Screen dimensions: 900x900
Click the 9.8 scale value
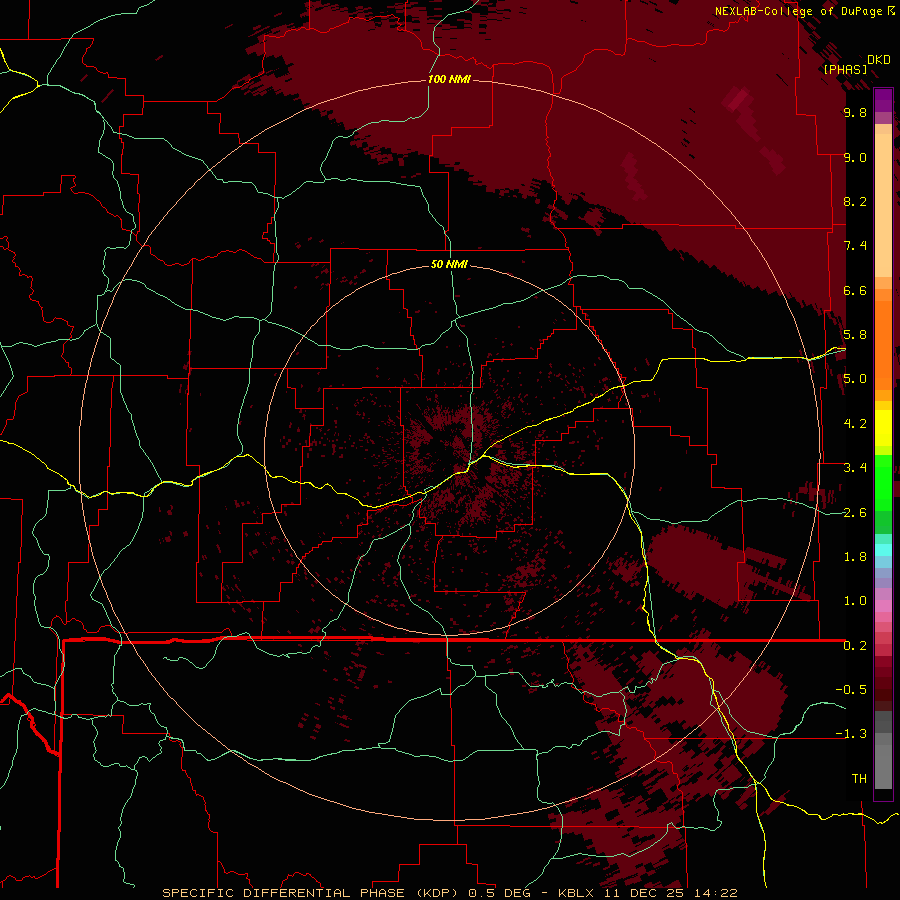(855, 113)
